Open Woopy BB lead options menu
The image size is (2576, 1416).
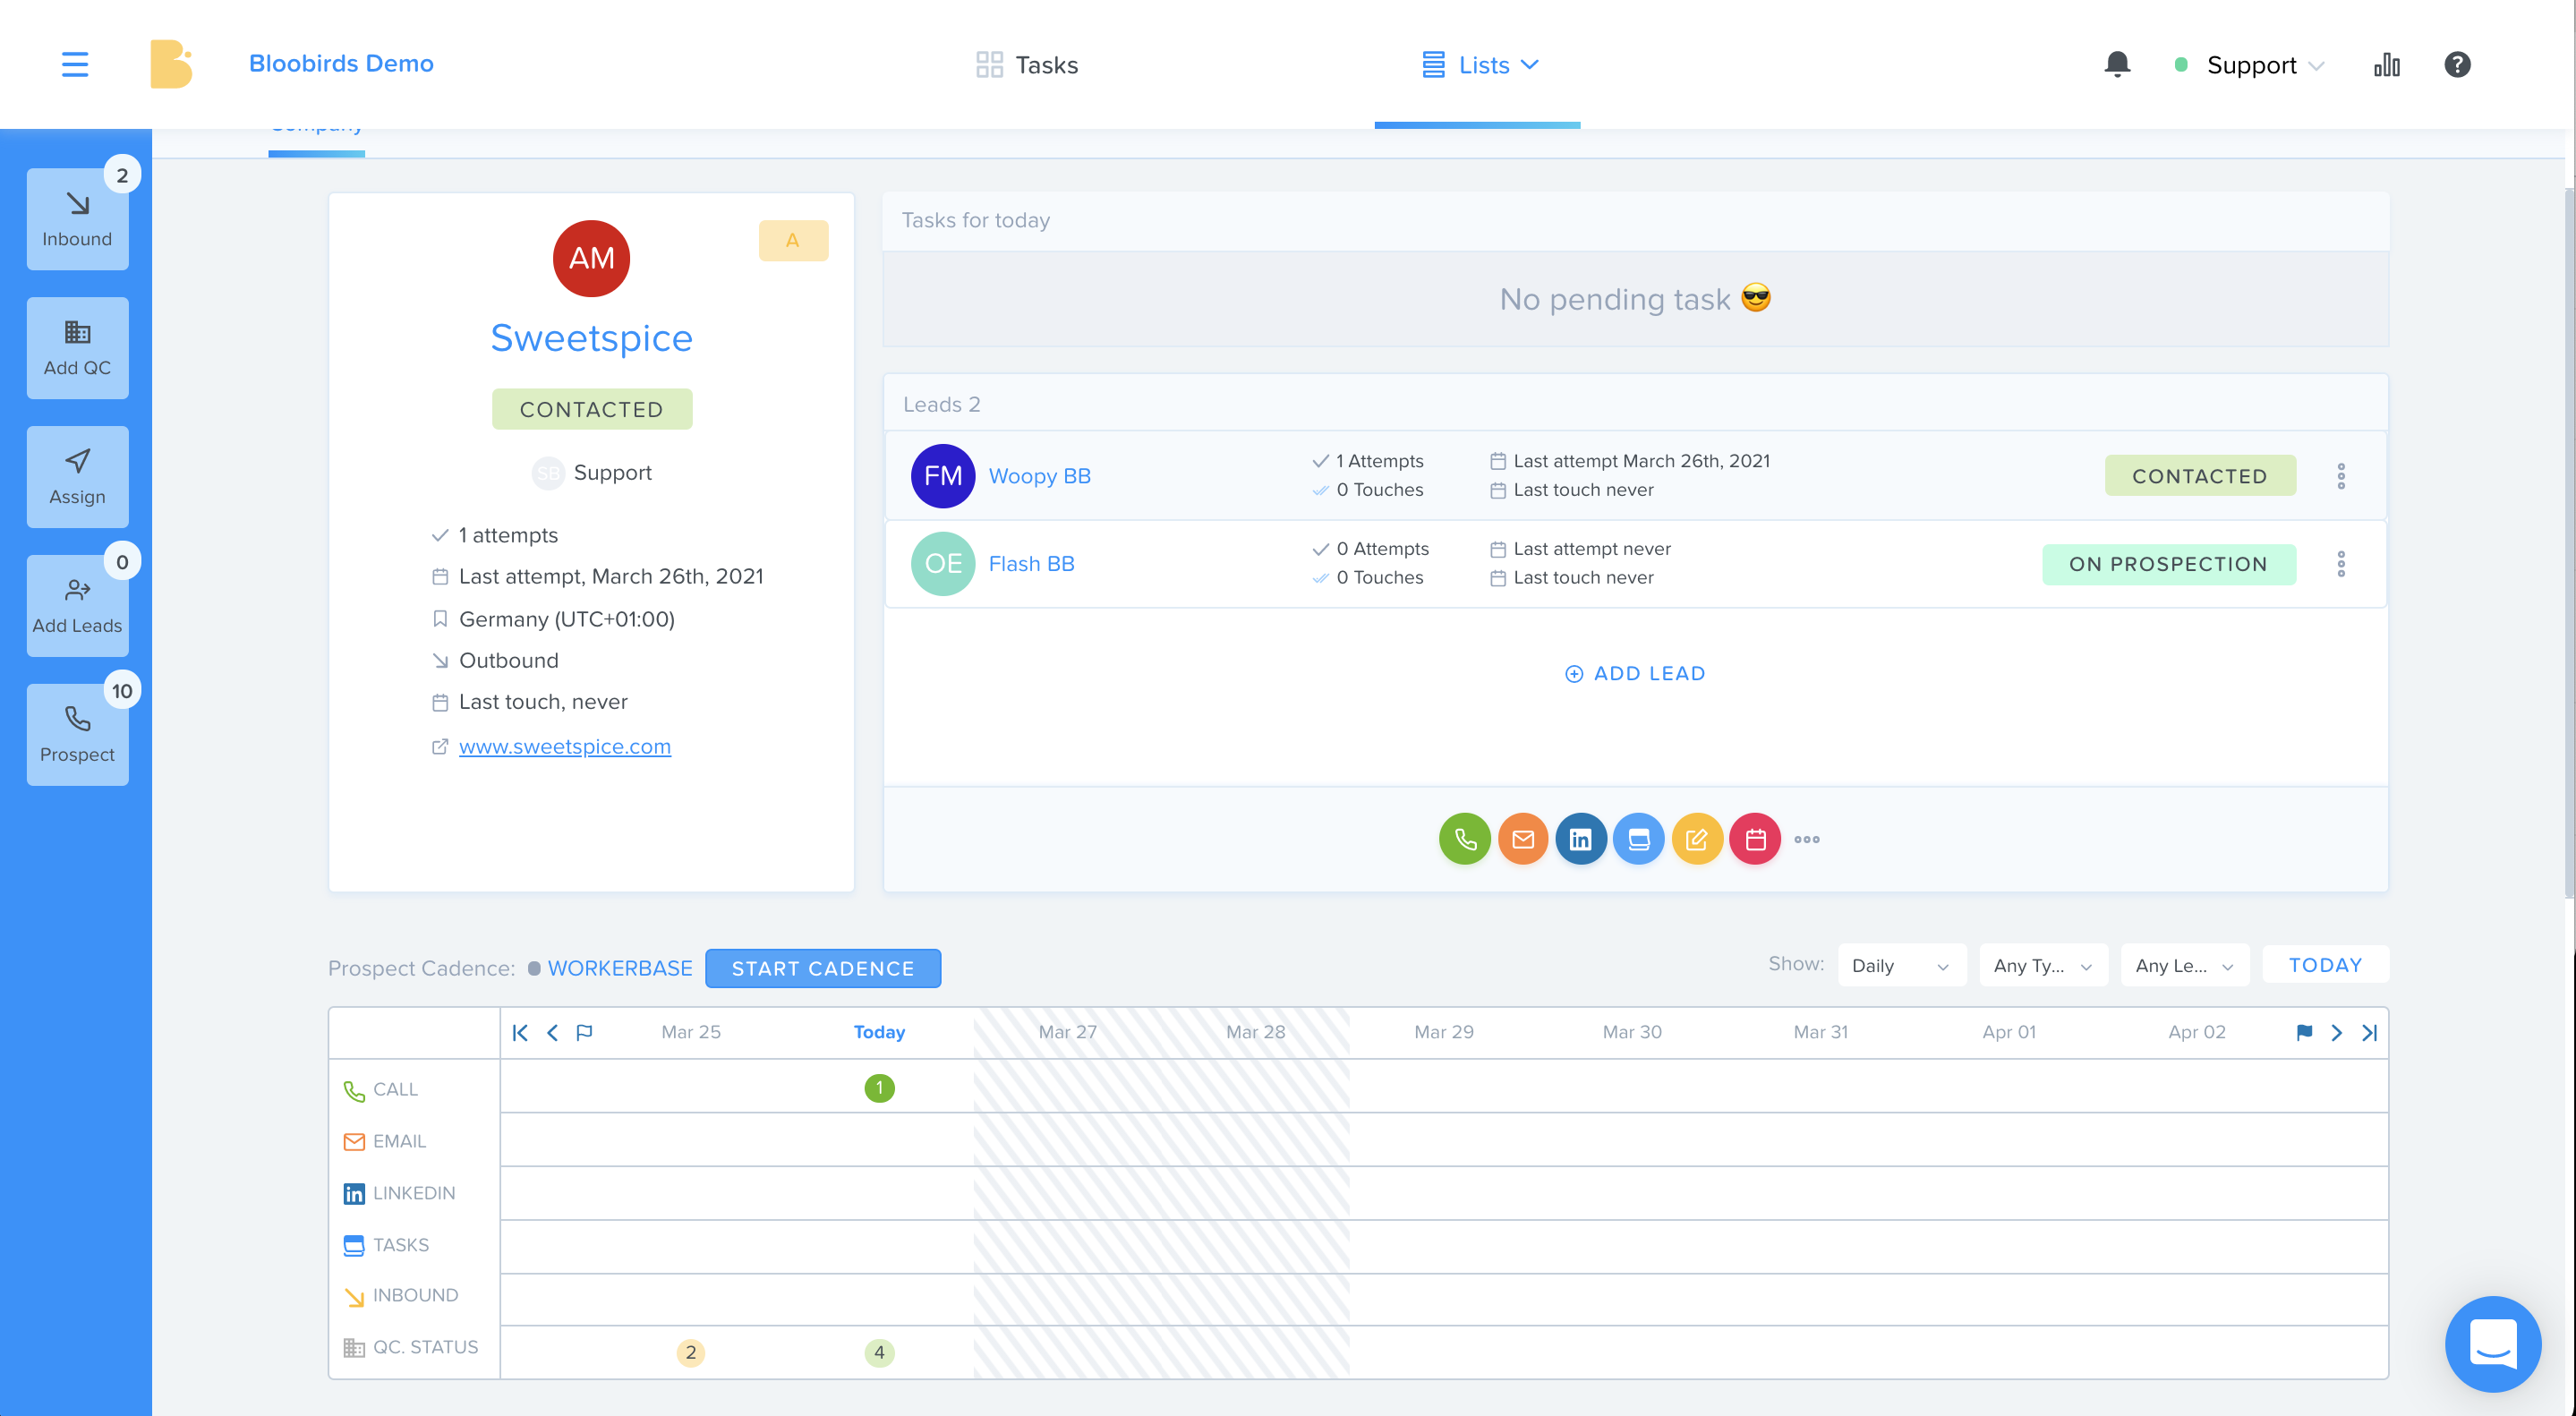pos(2341,476)
